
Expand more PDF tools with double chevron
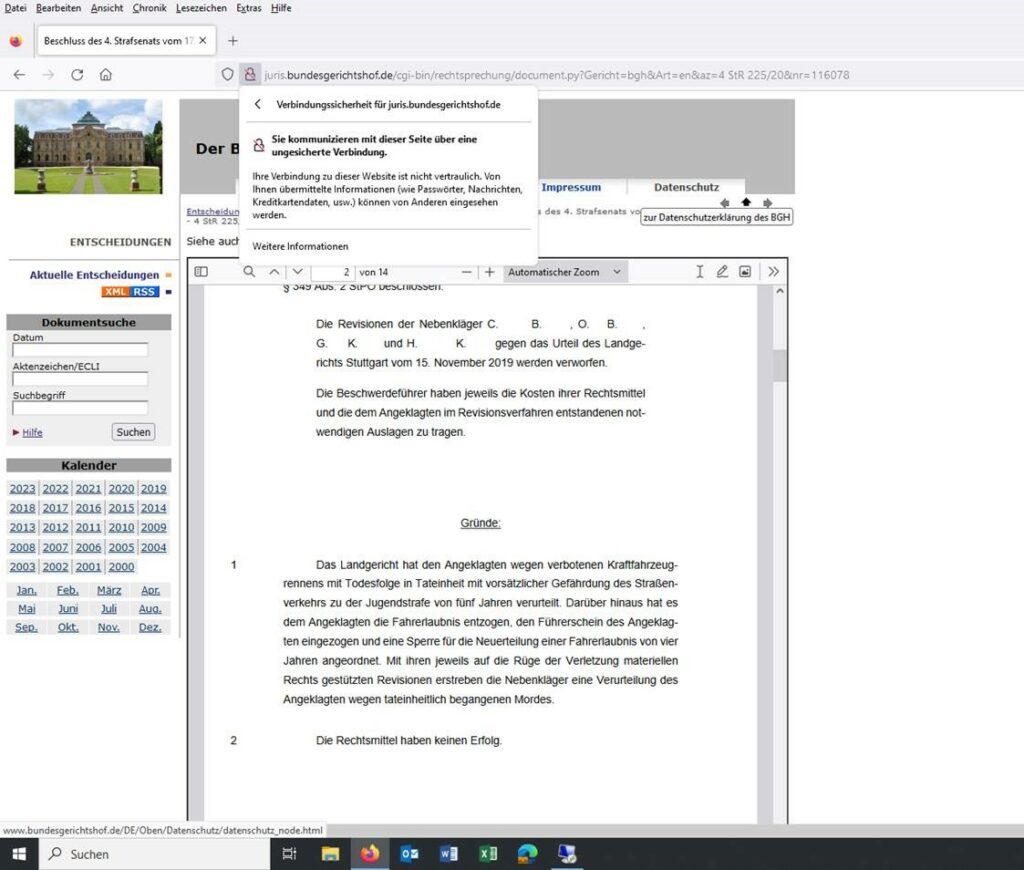click(773, 272)
